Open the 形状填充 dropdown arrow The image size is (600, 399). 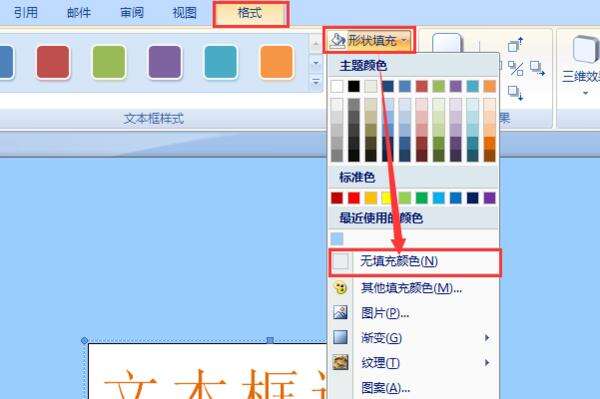click(404, 40)
